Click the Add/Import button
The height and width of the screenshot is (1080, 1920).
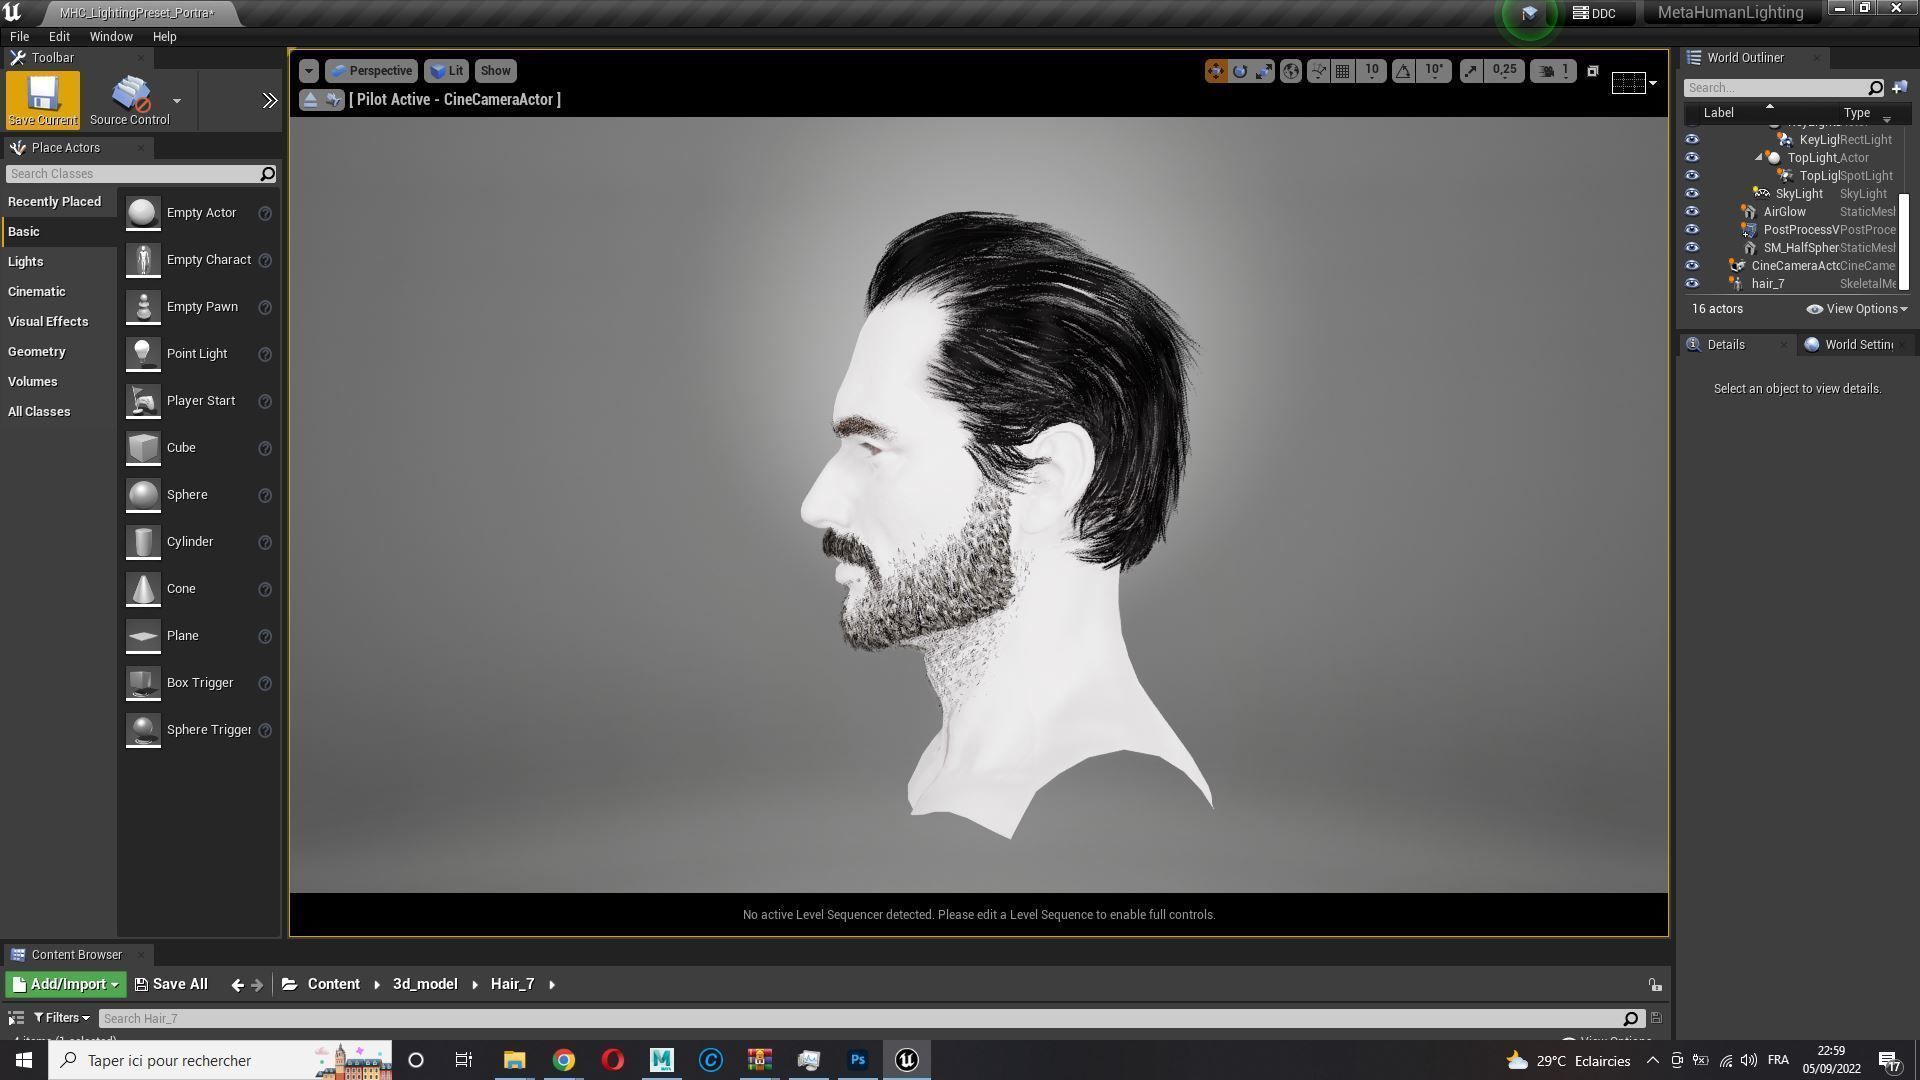pos(66,985)
